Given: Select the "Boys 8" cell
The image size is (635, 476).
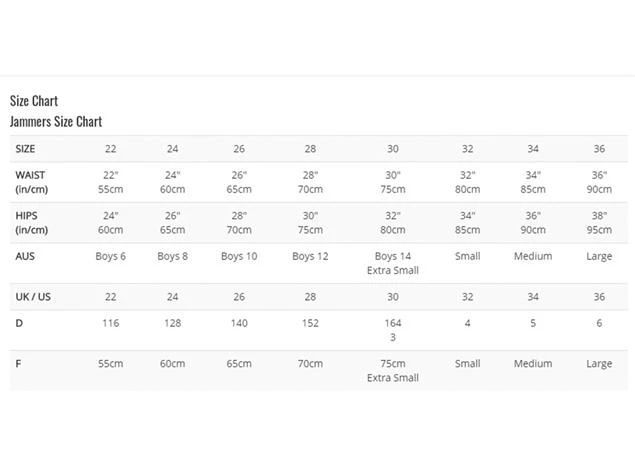Looking at the screenshot, I should [x=172, y=256].
